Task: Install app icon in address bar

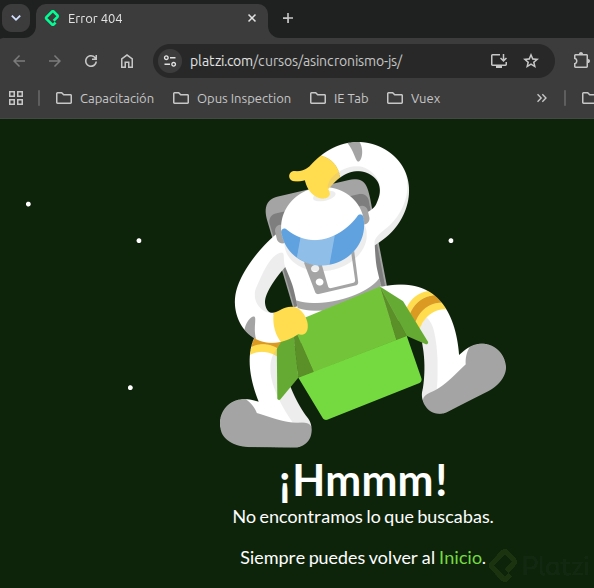Action: [x=499, y=61]
